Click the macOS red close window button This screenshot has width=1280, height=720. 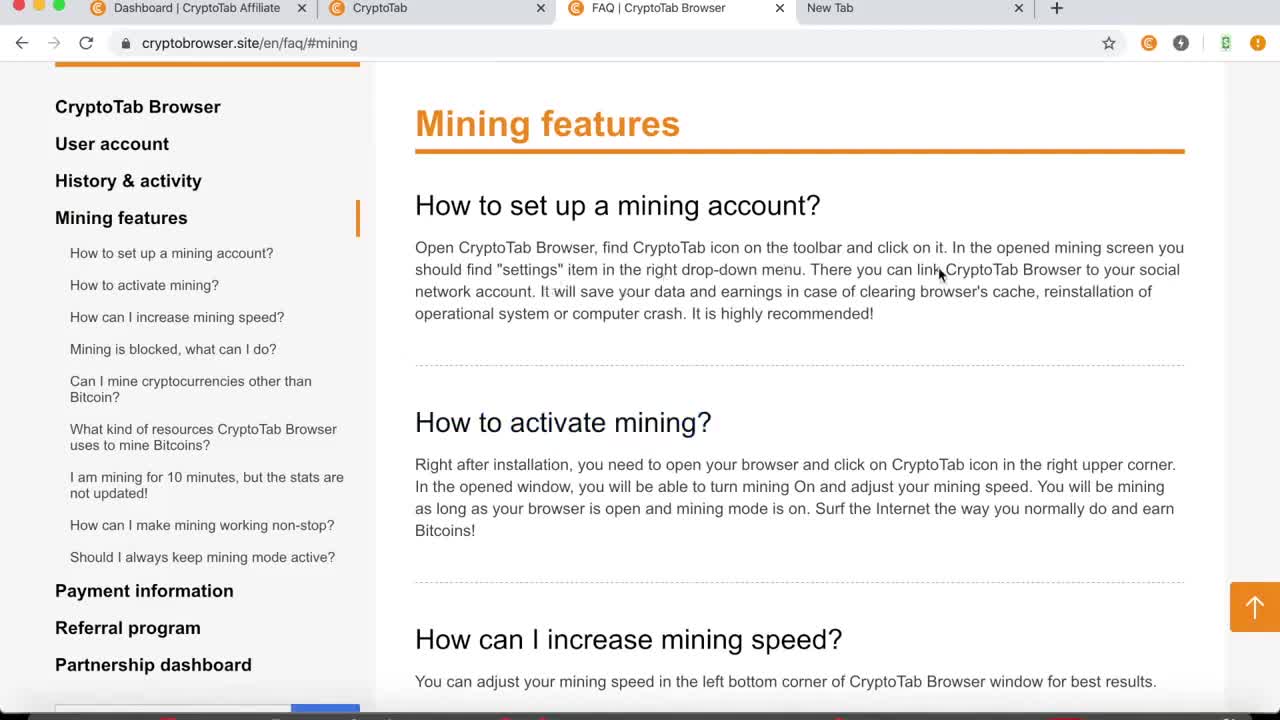18,5
